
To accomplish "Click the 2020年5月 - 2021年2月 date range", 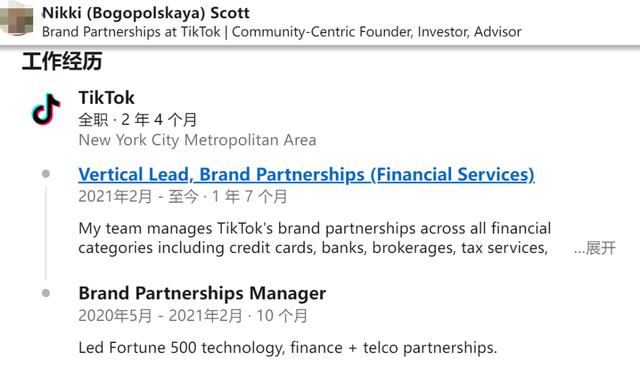I will (x=160, y=315).
